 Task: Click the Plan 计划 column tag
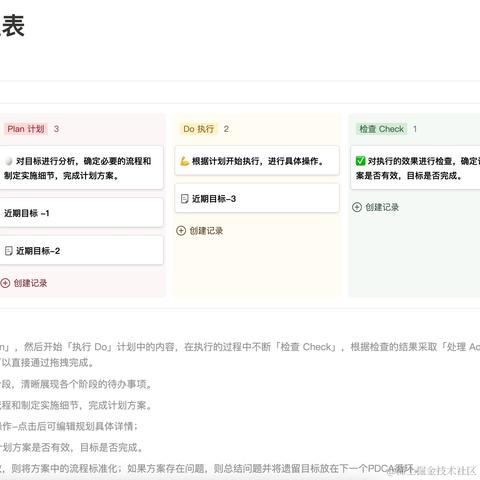(26, 129)
